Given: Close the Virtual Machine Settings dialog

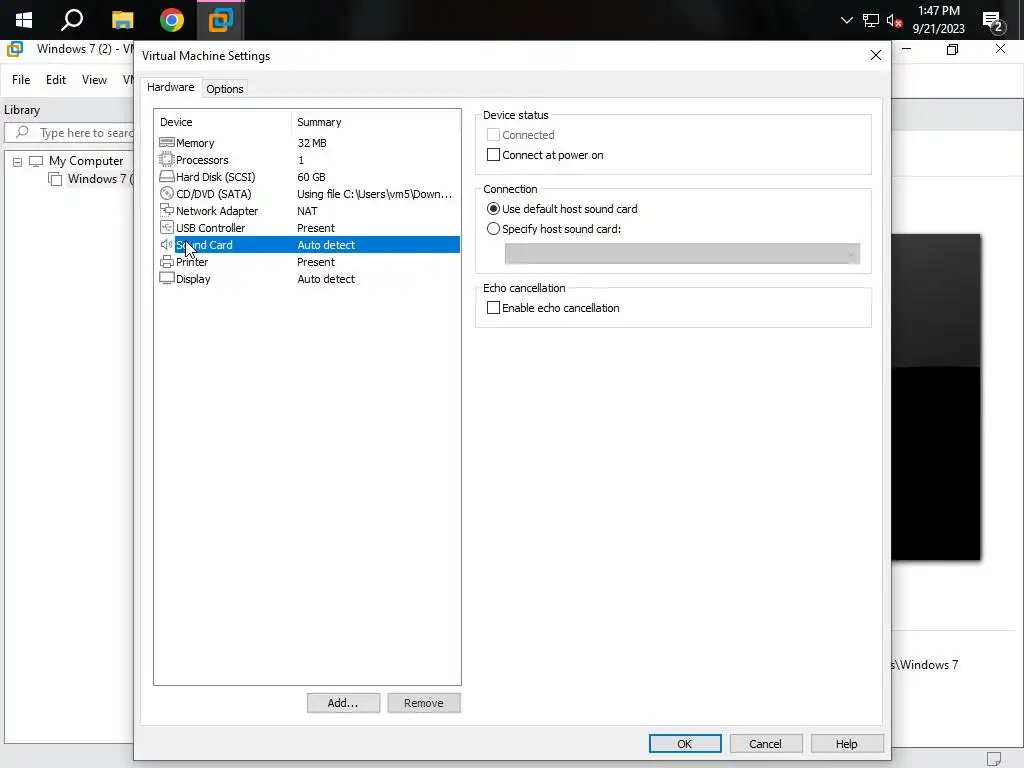Looking at the screenshot, I should pos(876,56).
